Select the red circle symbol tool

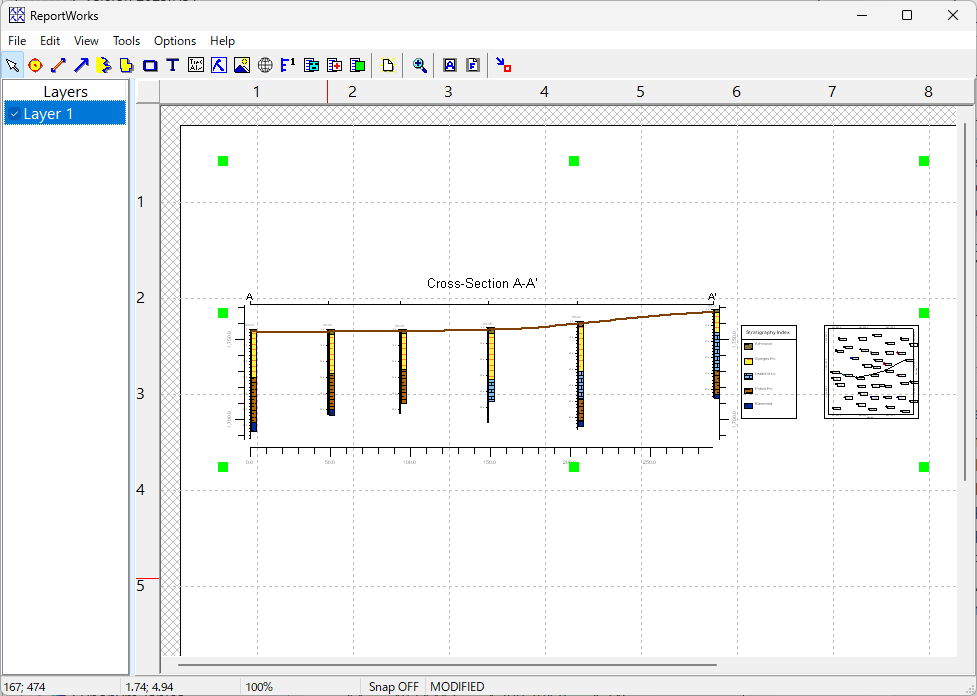[x=35, y=65]
